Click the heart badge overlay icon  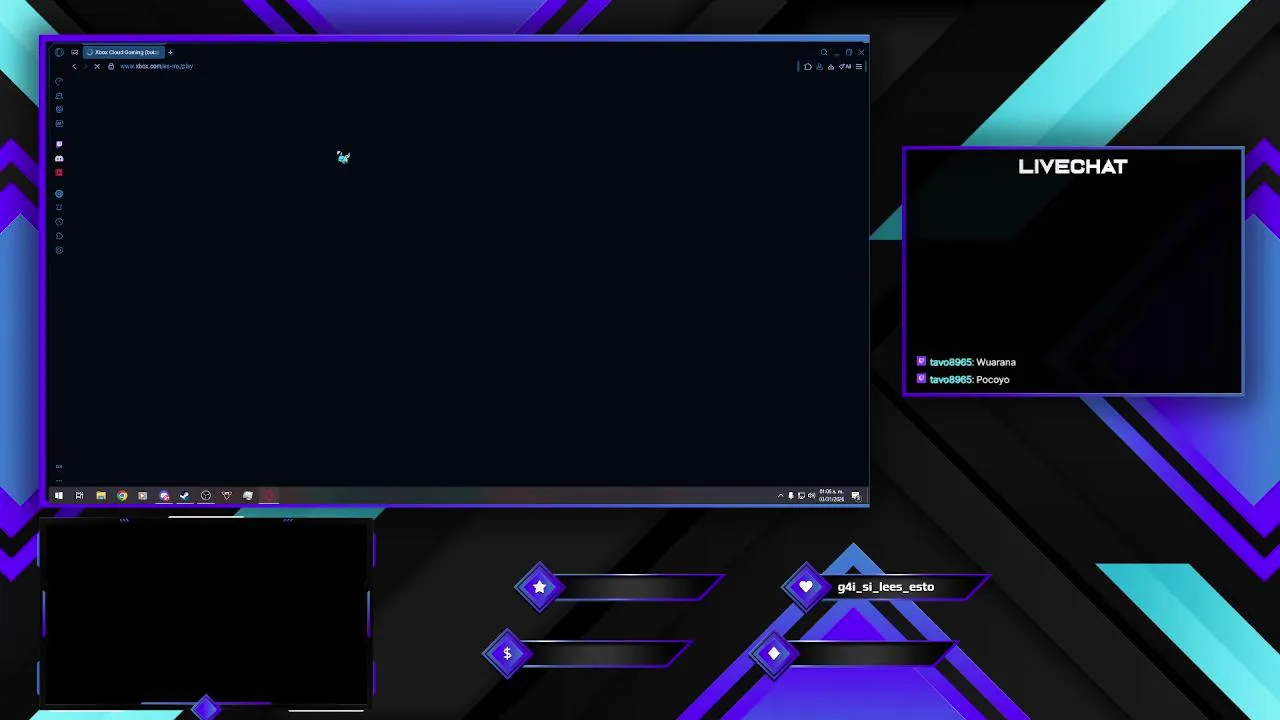point(806,587)
